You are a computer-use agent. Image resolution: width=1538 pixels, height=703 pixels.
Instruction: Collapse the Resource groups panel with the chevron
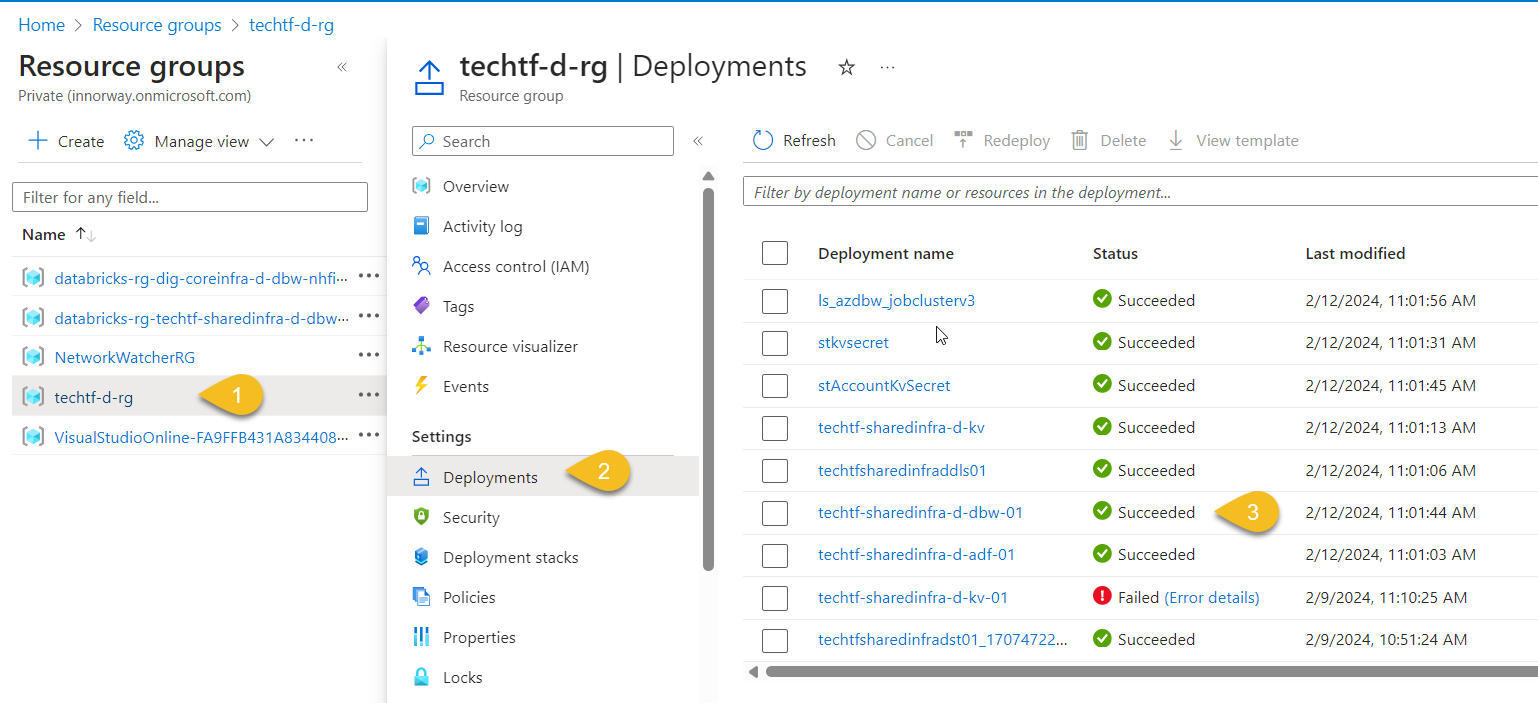click(x=341, y=66)
